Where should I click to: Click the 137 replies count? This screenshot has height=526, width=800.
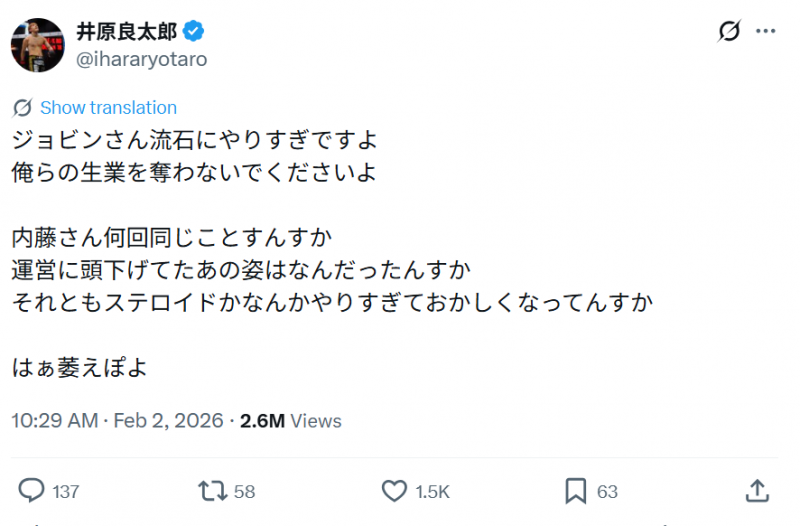pos(65,491)
